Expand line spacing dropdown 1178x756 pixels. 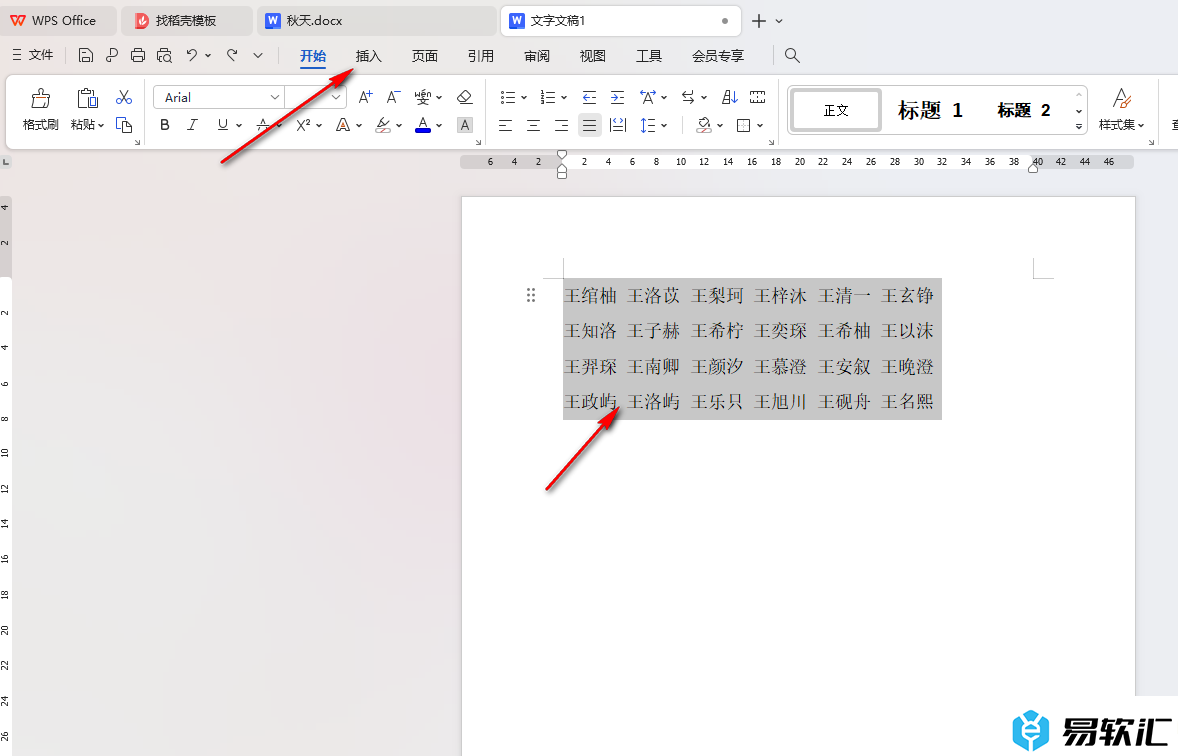pos(664,125)
